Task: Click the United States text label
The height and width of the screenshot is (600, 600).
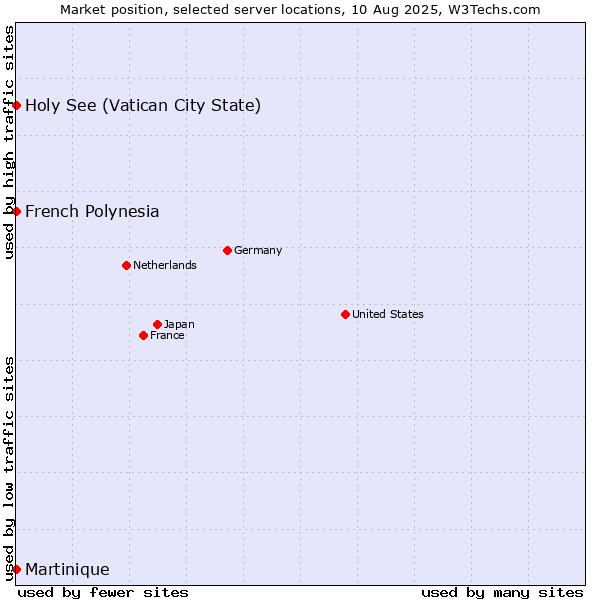Action: [x=388, y=314]
